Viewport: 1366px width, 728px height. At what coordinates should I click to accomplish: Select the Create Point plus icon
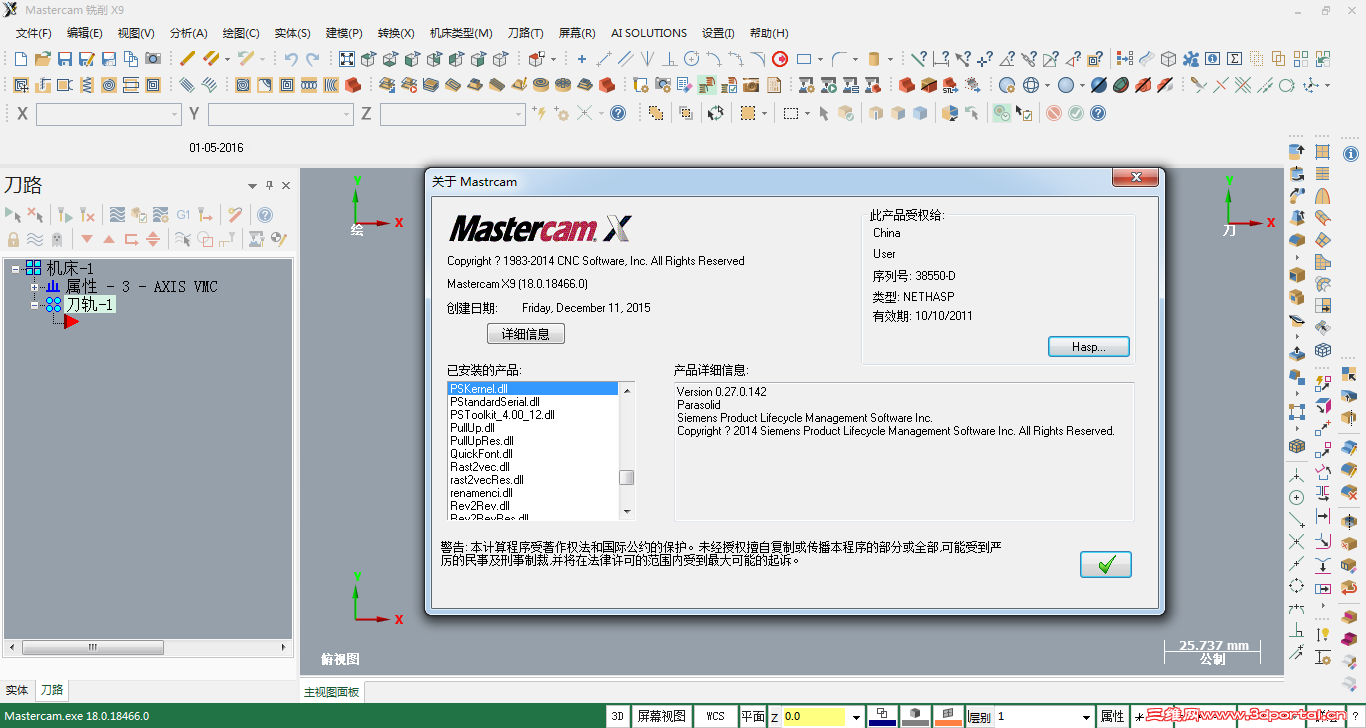click(582, 59)
